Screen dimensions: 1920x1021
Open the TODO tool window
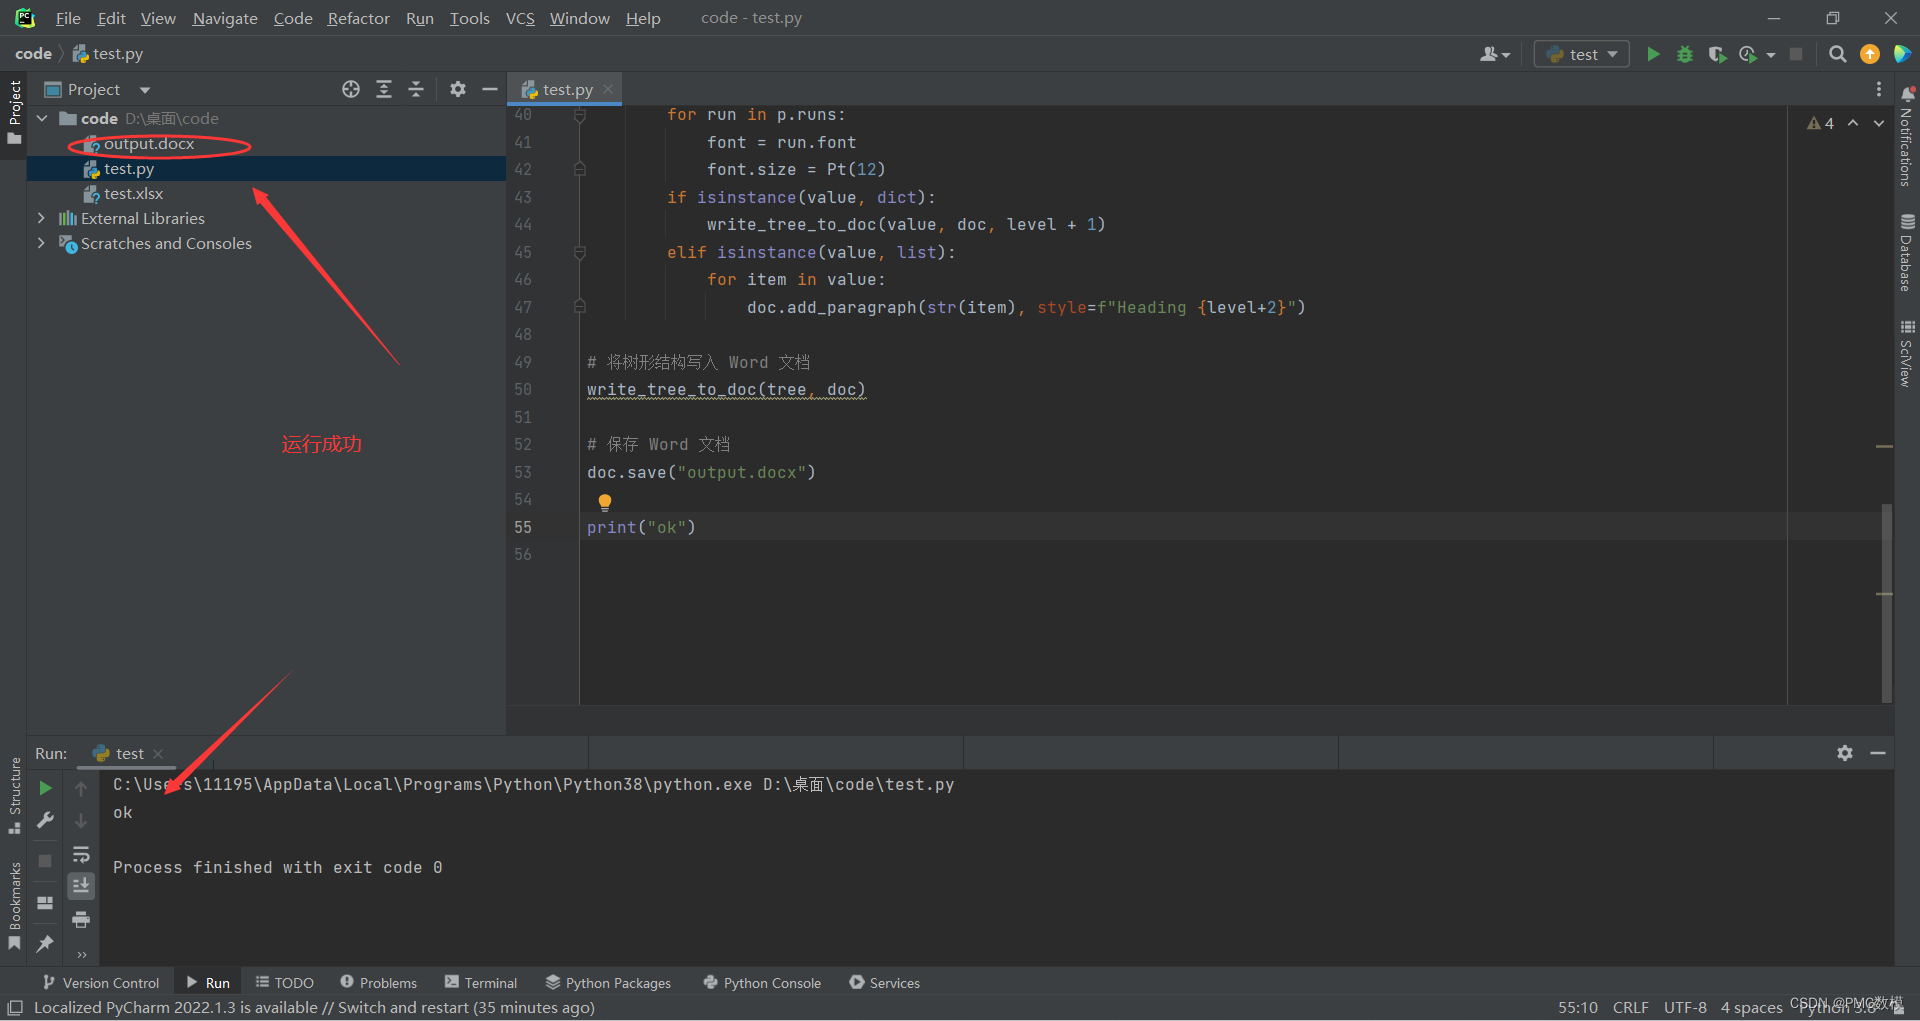(284, 983)
